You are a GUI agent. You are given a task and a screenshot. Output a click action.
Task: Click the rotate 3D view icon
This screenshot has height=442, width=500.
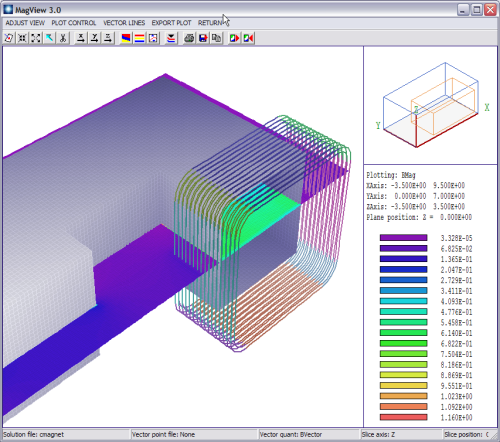9,38
